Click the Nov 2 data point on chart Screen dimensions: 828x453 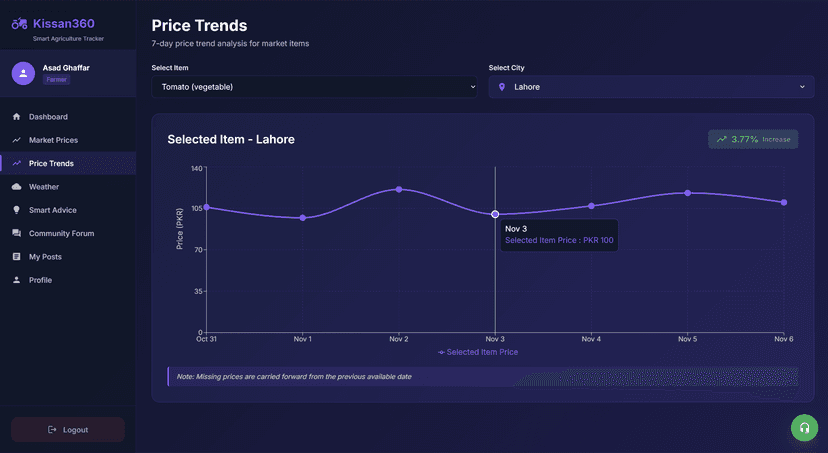tap(399, 189)
